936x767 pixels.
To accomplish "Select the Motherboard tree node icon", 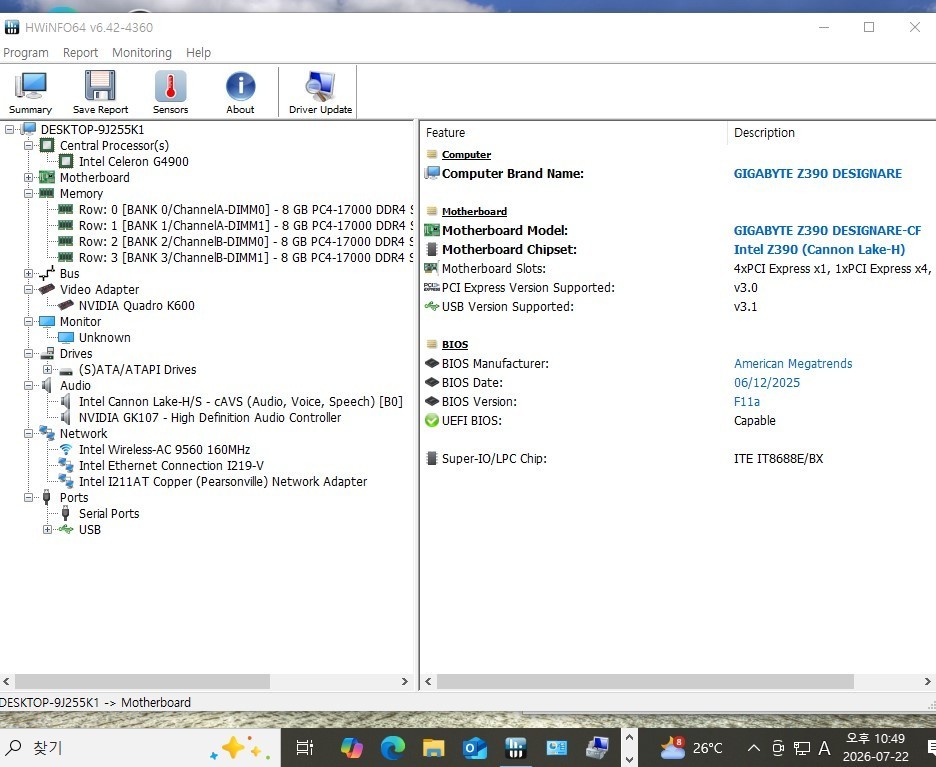I will [x=47, y=177].
